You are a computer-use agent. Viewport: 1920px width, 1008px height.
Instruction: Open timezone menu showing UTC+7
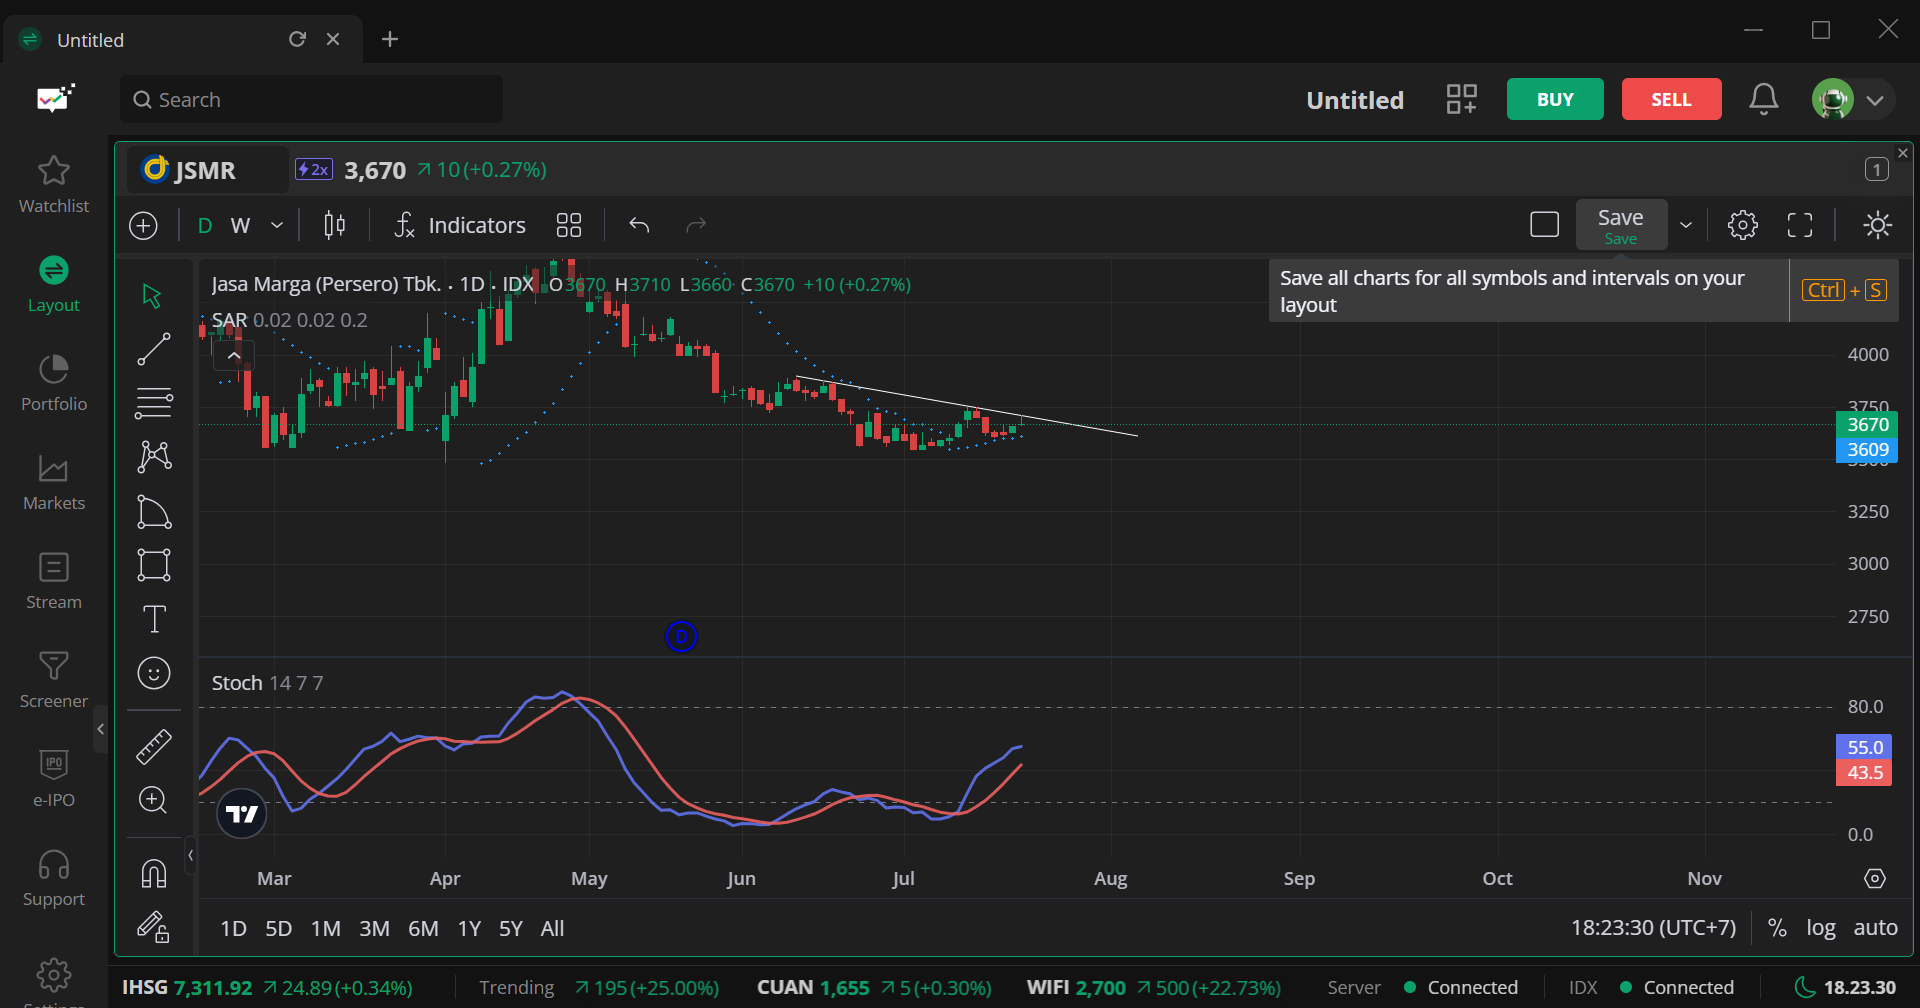pyautogui.click(x=1653, y=928)
